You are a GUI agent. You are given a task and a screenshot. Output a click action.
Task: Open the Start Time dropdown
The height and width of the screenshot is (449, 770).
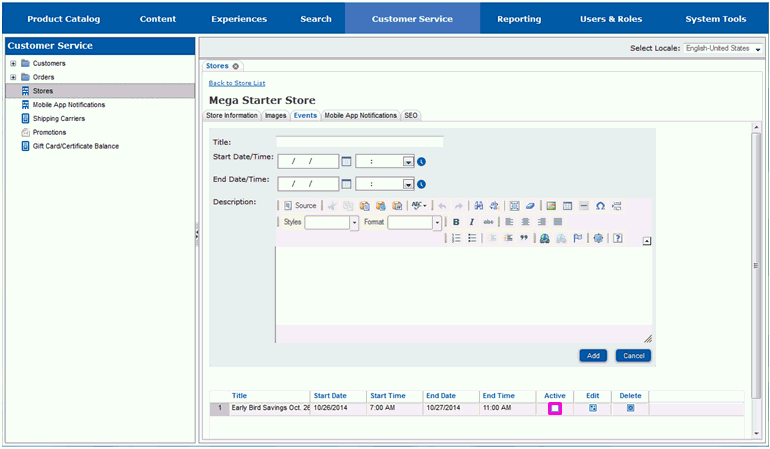click(408, 162)
